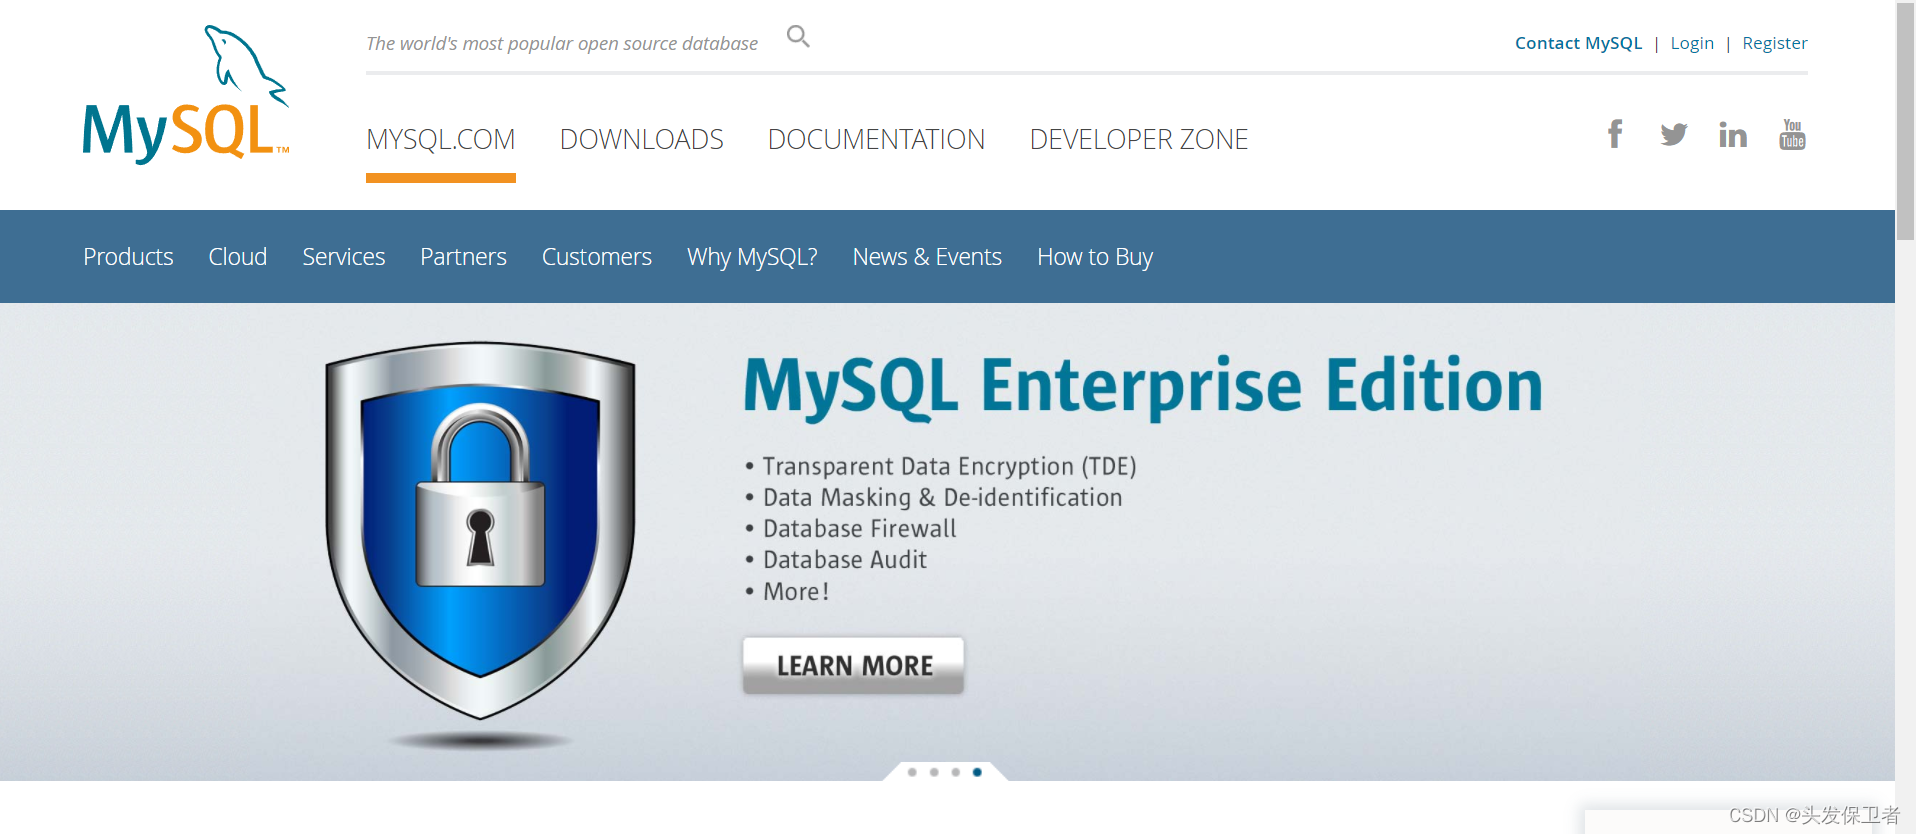
Task: Open the Why MySQL? menu item
Action: tap(752, 257)
